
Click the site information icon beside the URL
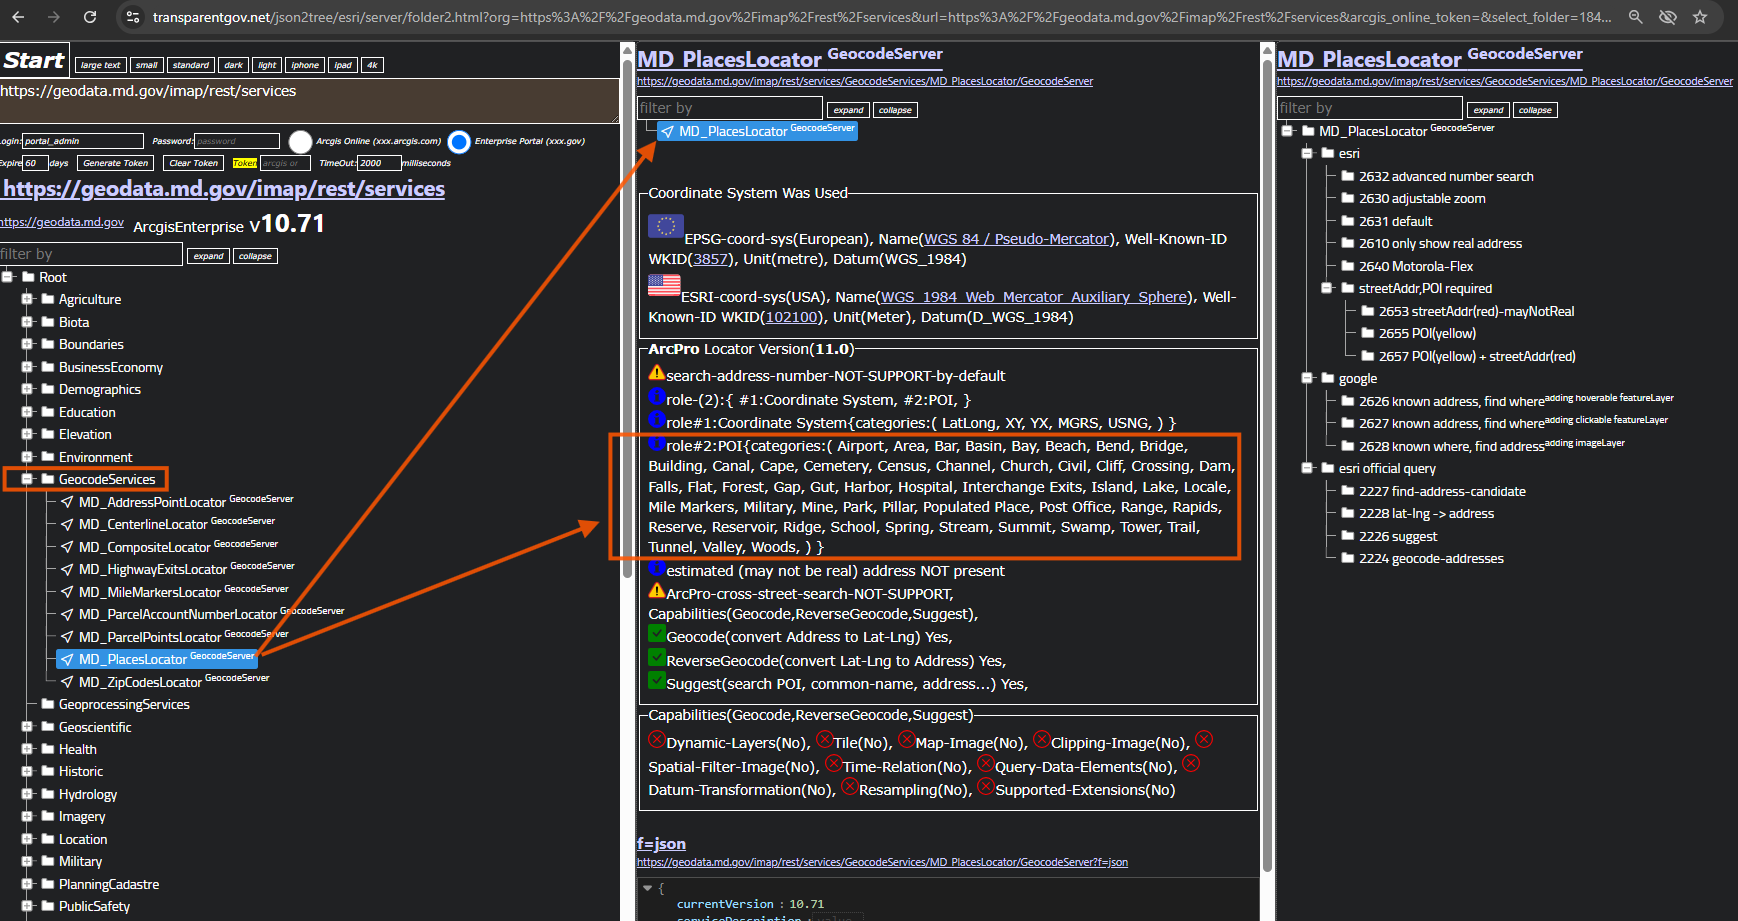[x=133, y=17]
